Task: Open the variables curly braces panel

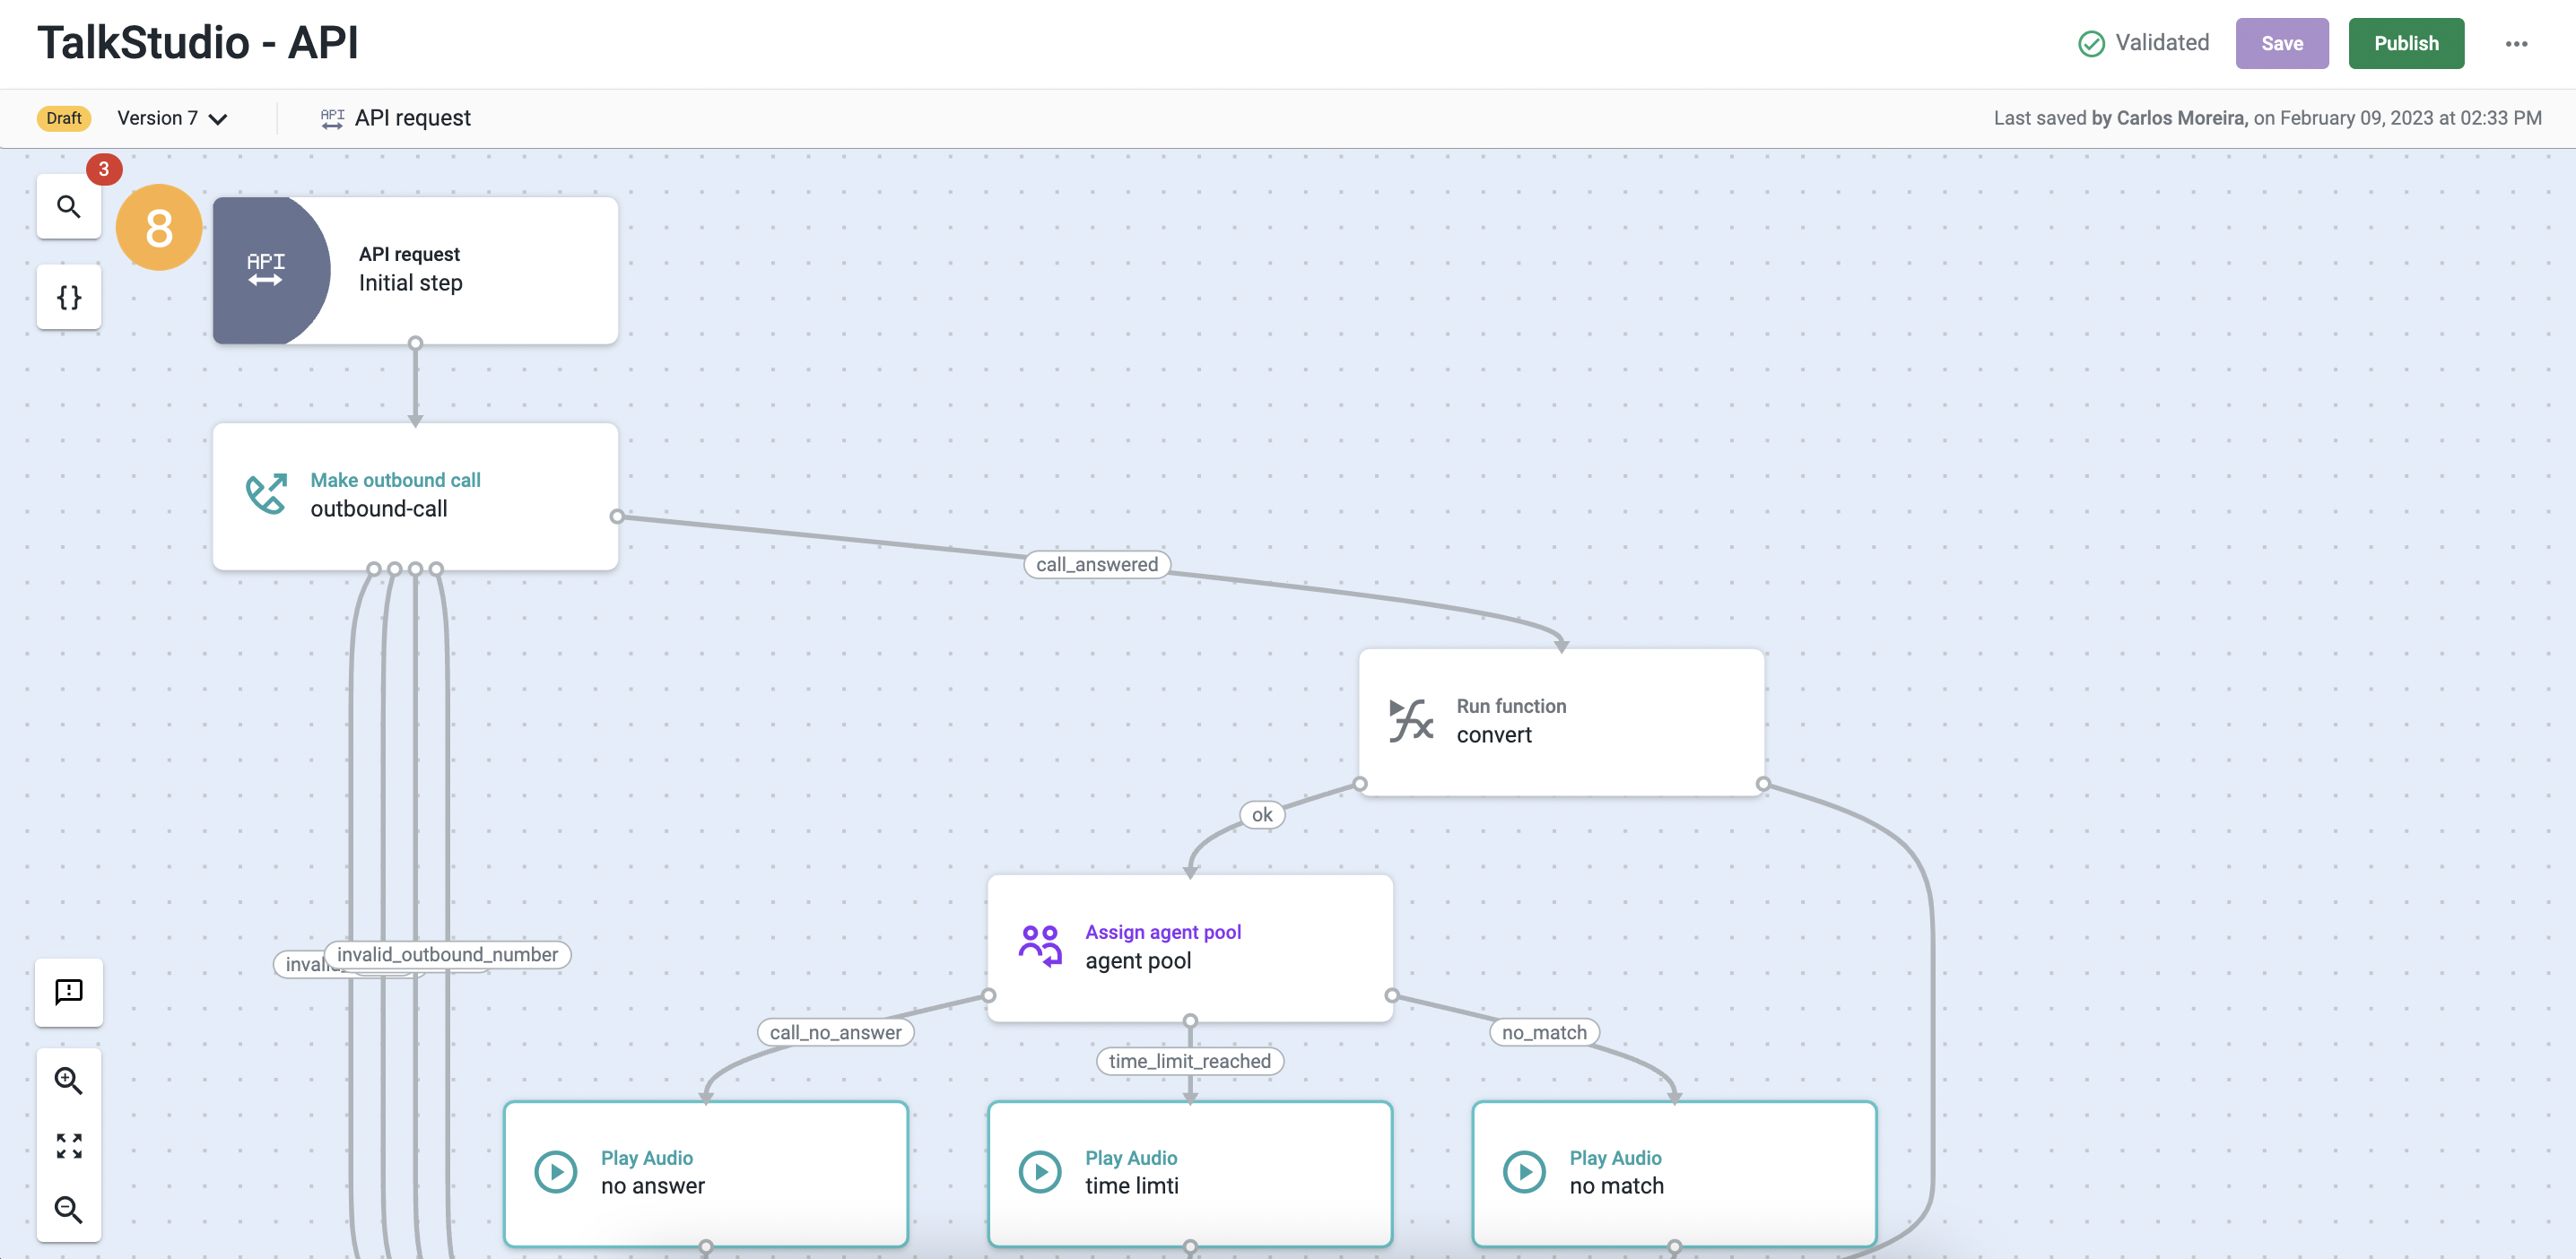Action: pos(68,297)
